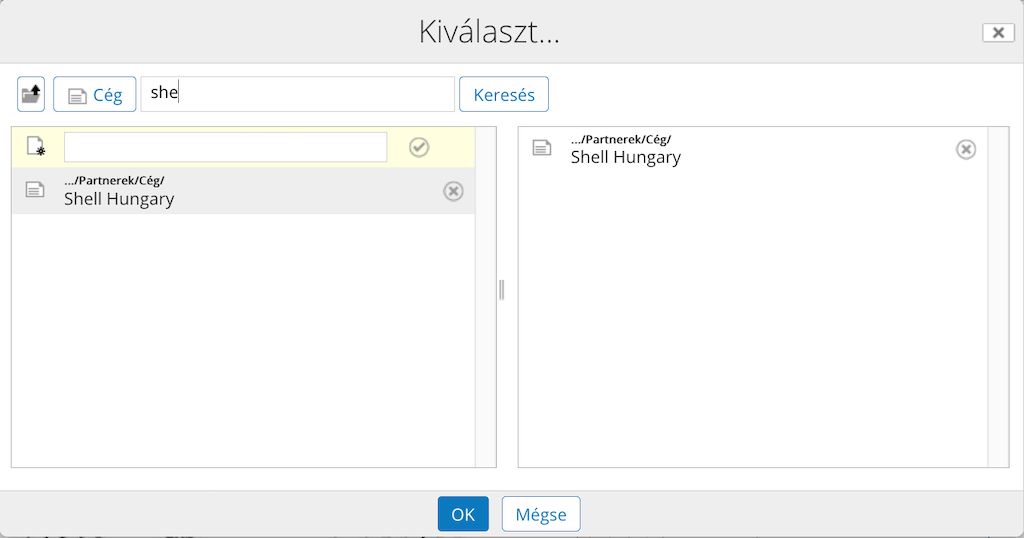Close the Kiválaszt dialog window
The width and height of the screenshot is (1024, 538).
(x=998, y=33)
